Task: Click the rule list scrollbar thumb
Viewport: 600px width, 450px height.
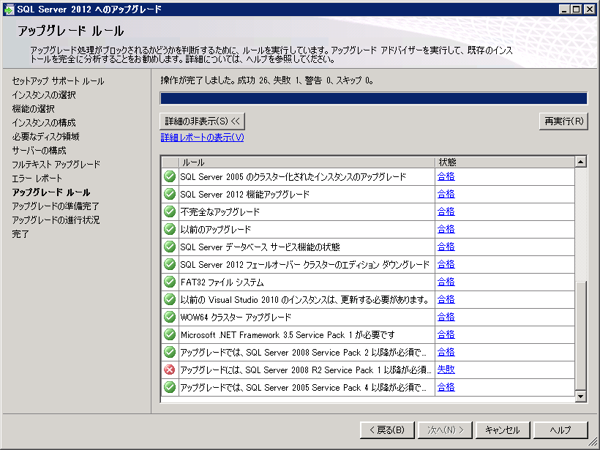Action: click(580, 336)
